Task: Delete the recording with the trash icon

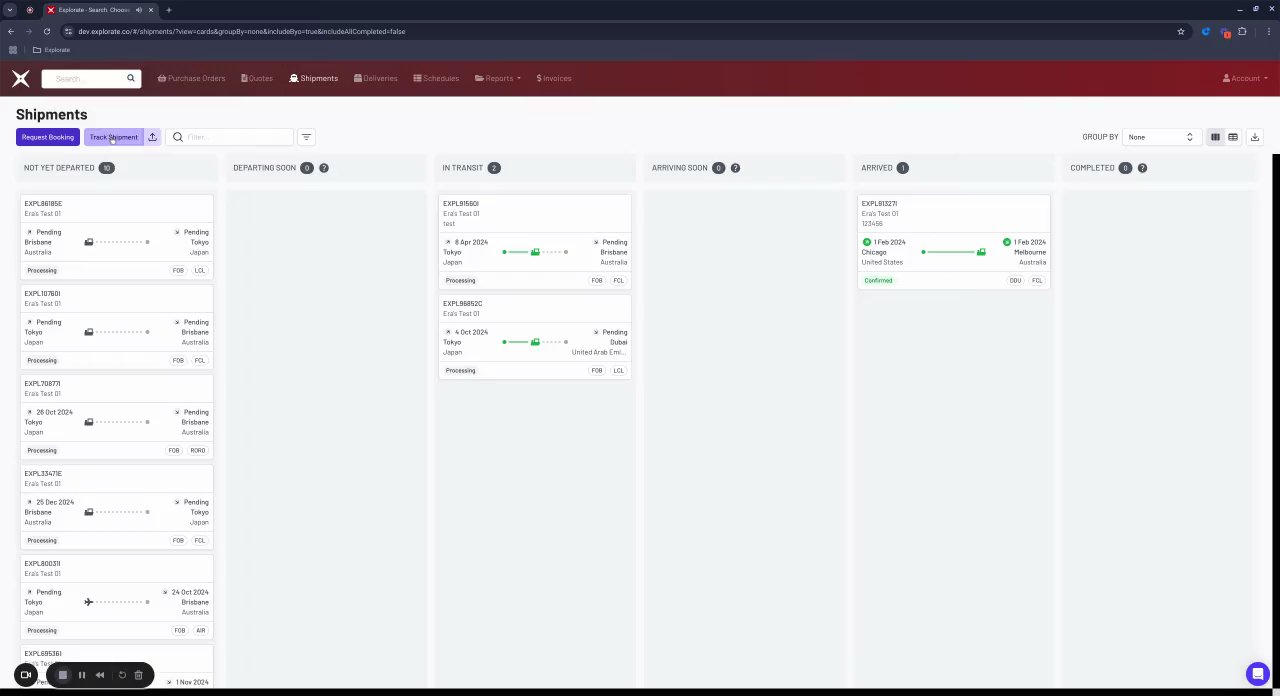Action: click(x=138, y=675)
